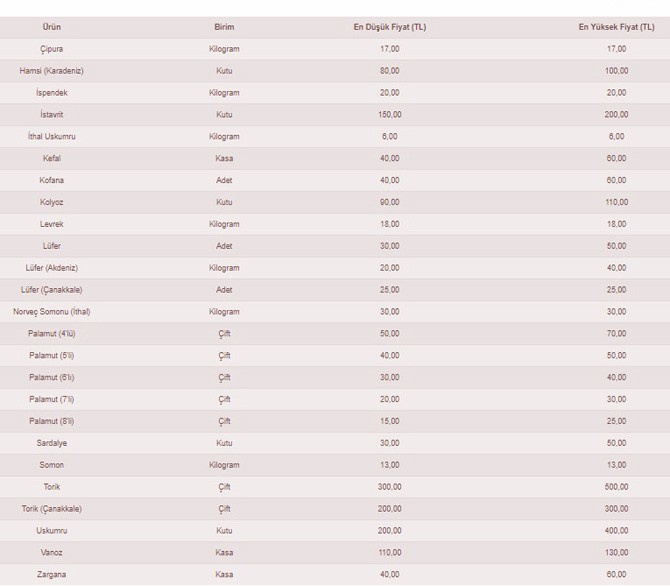This screenshot has height=586, width=670.
Task: Select the Norveç Somonu (İthal) product
Action: pyautogui.click(x=52, y=312)
